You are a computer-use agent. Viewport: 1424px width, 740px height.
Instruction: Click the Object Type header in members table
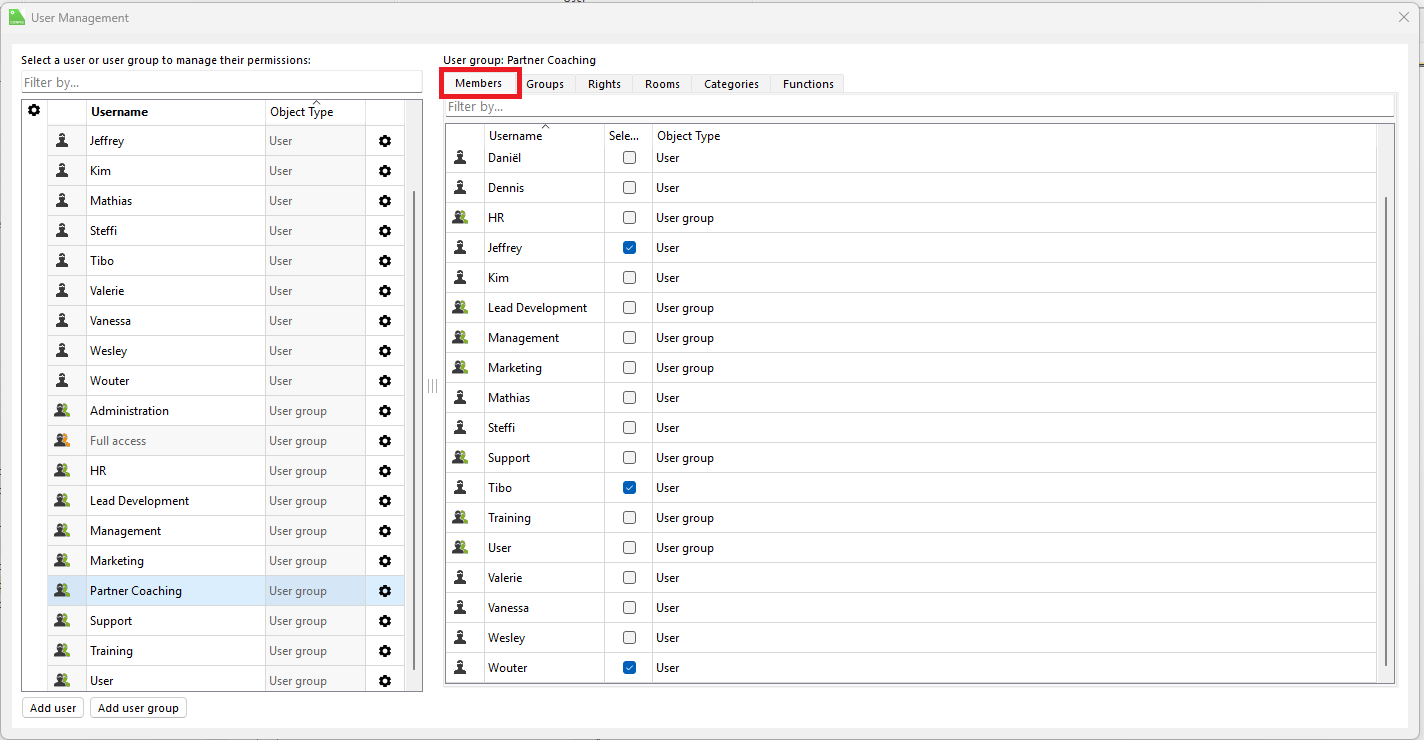[688, 136]
